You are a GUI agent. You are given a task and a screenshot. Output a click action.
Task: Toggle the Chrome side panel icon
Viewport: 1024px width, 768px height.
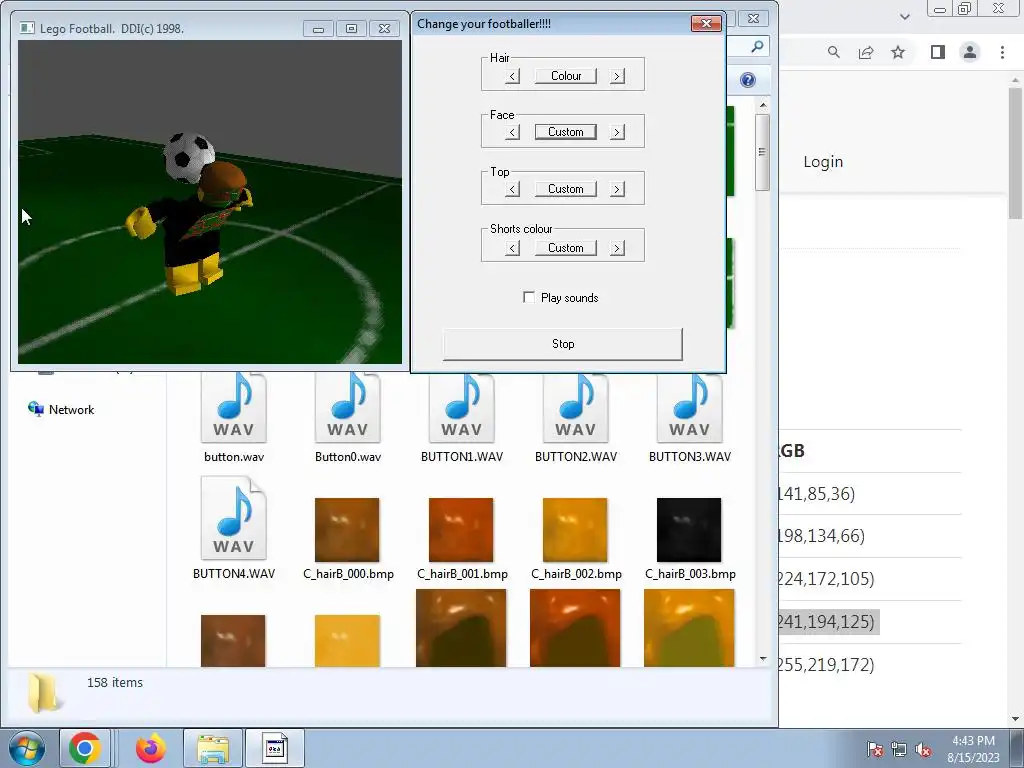[938, 52]
